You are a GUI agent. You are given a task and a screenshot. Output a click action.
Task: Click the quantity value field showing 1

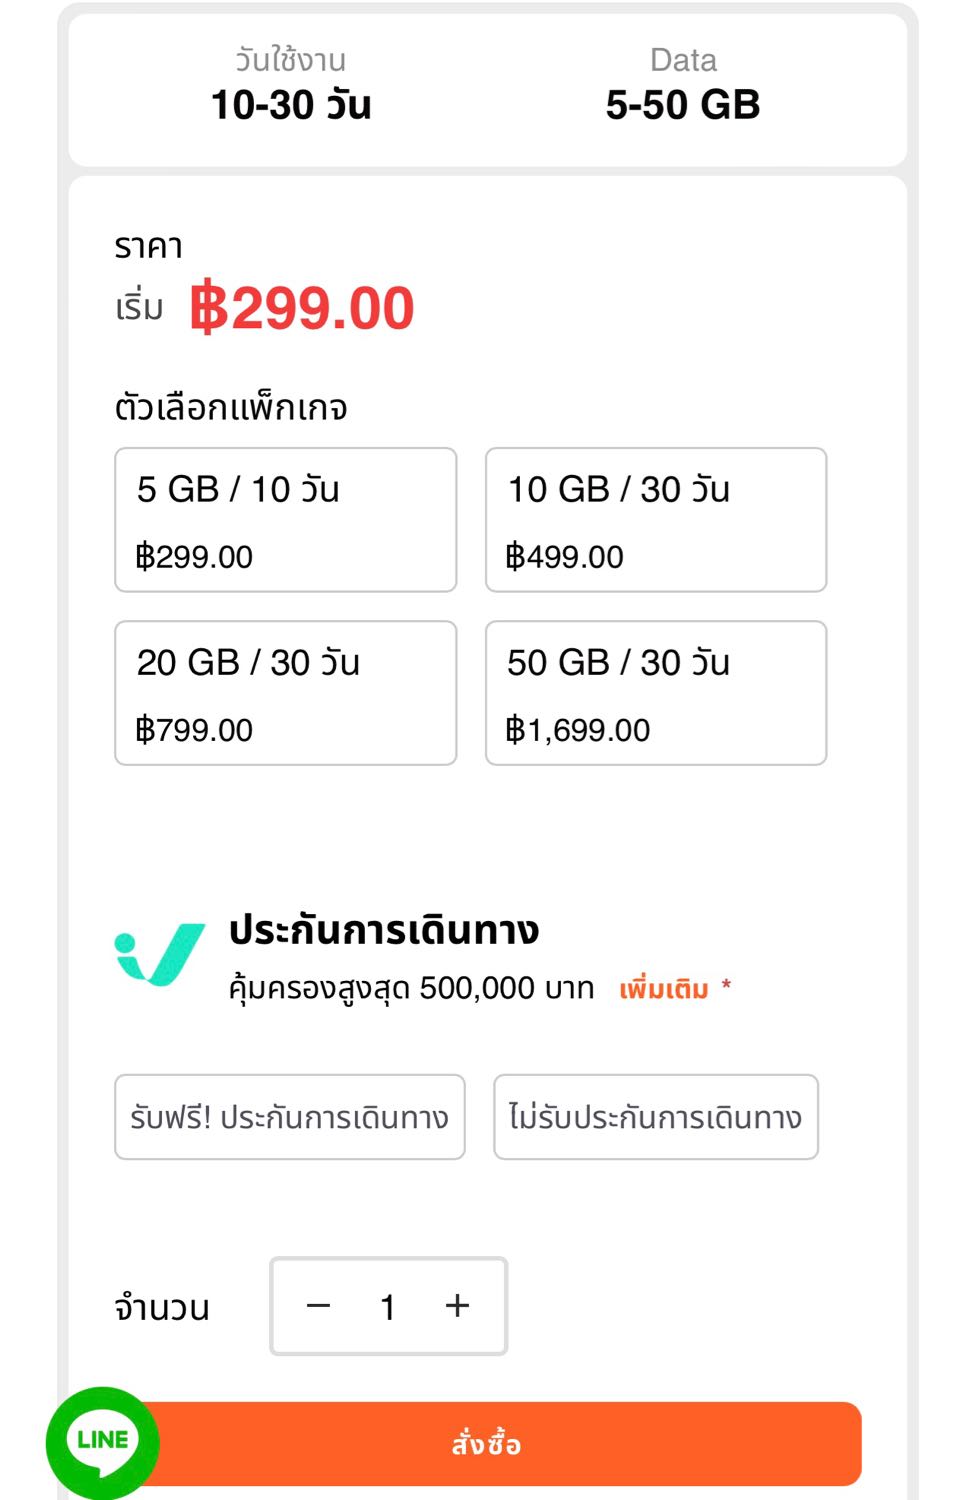click(388, 1306)
